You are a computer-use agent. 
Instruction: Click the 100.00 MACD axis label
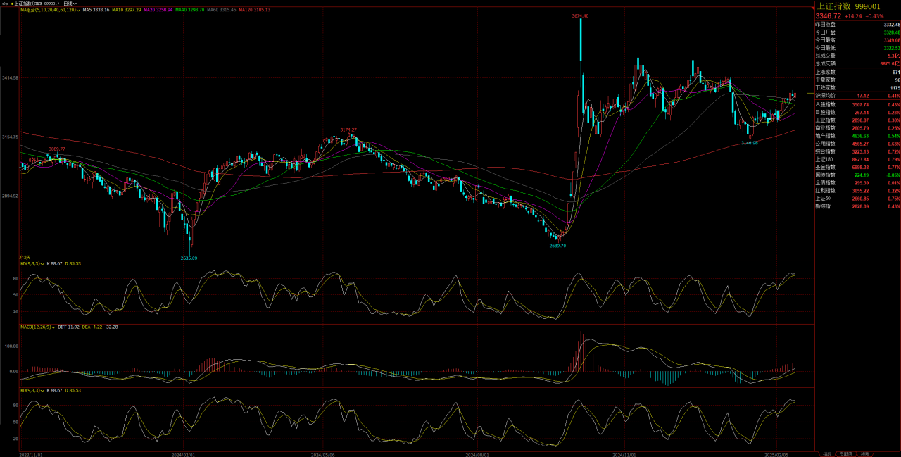pyautogui.click(x=12, y=346)
